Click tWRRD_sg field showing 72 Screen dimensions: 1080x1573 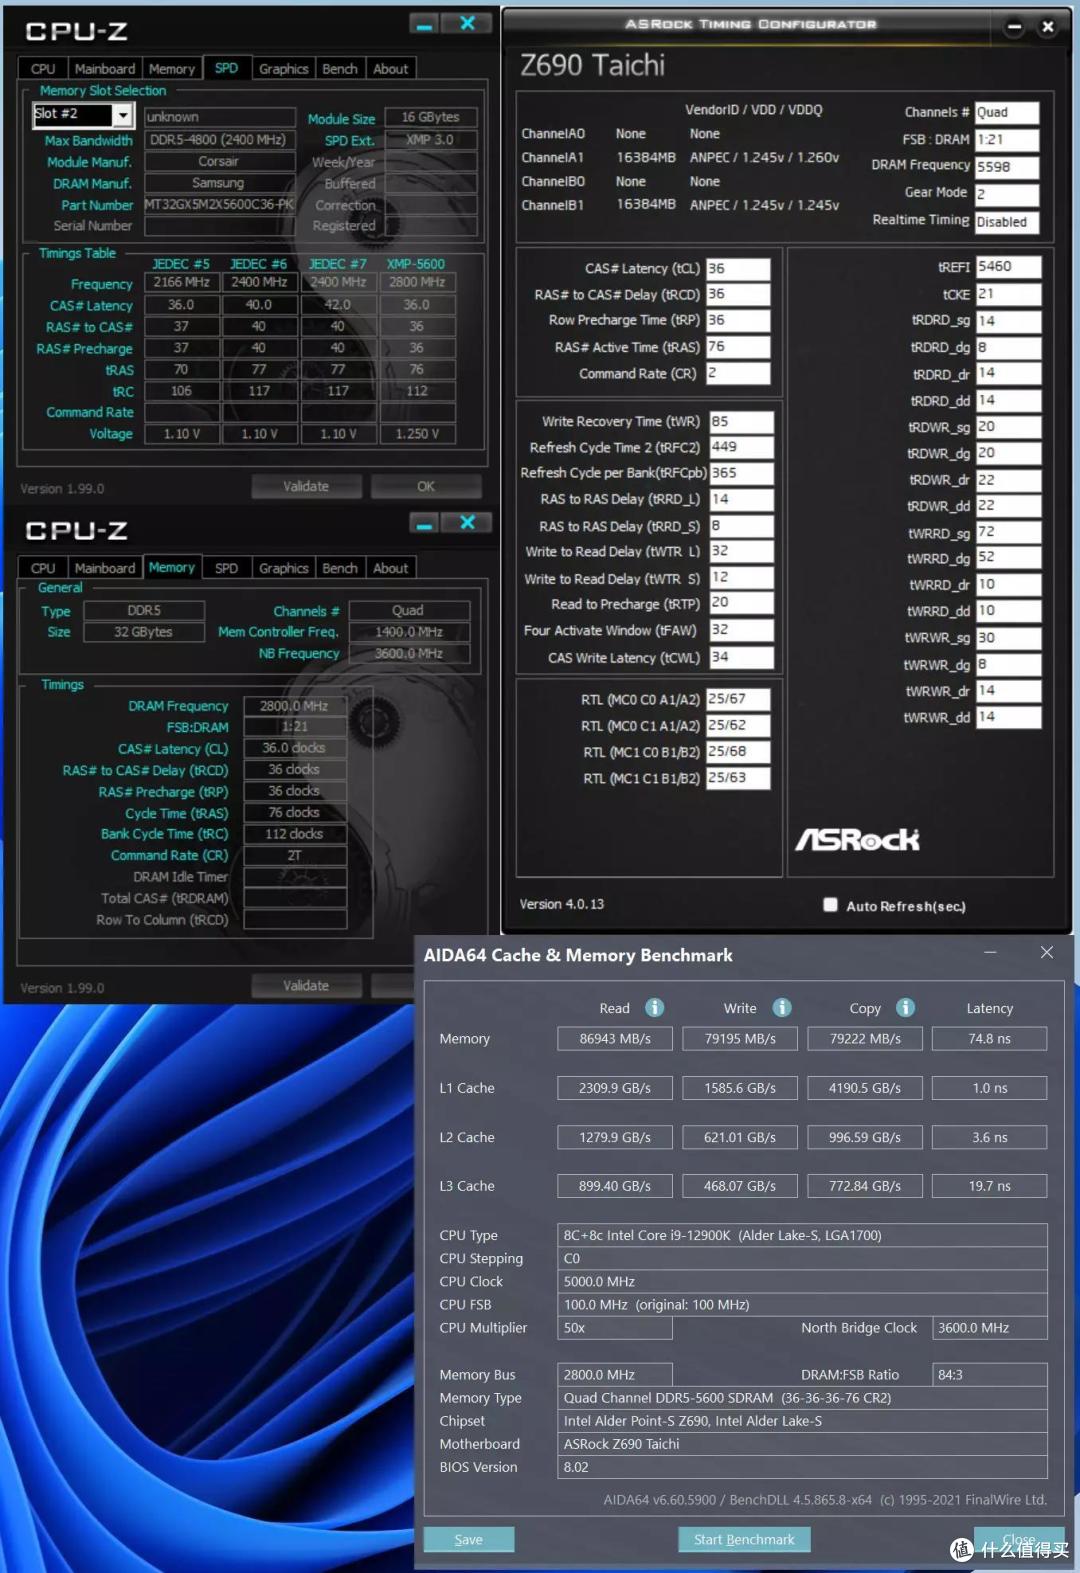coord(1008,532)
